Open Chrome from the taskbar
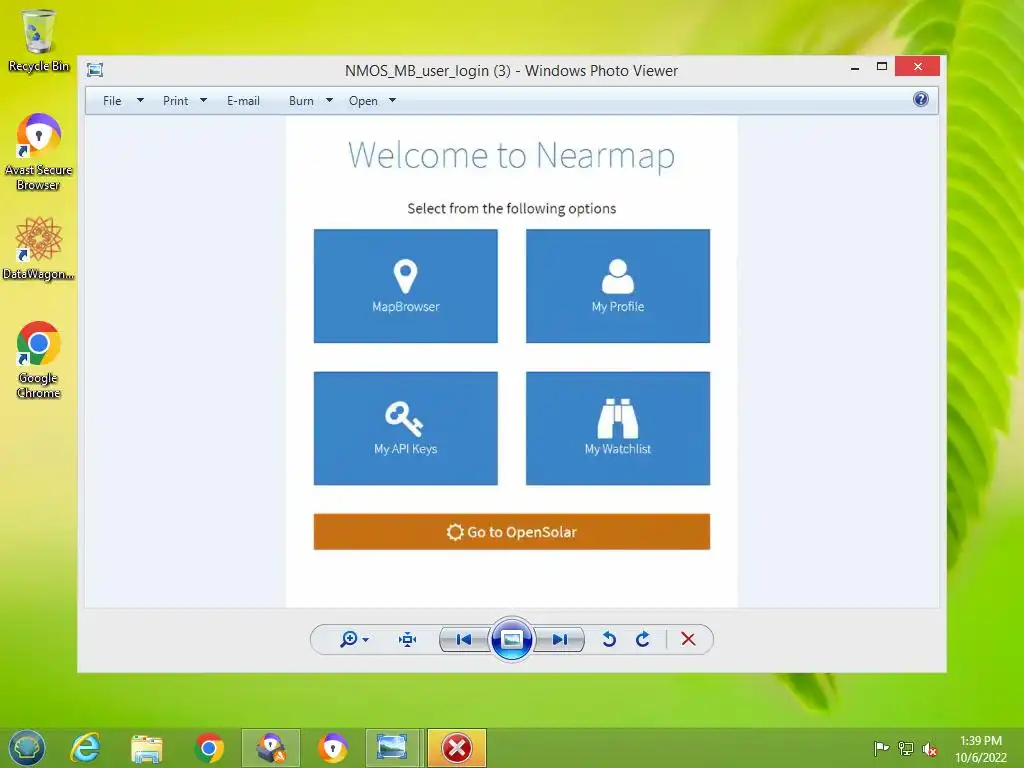 coord(209,748)
